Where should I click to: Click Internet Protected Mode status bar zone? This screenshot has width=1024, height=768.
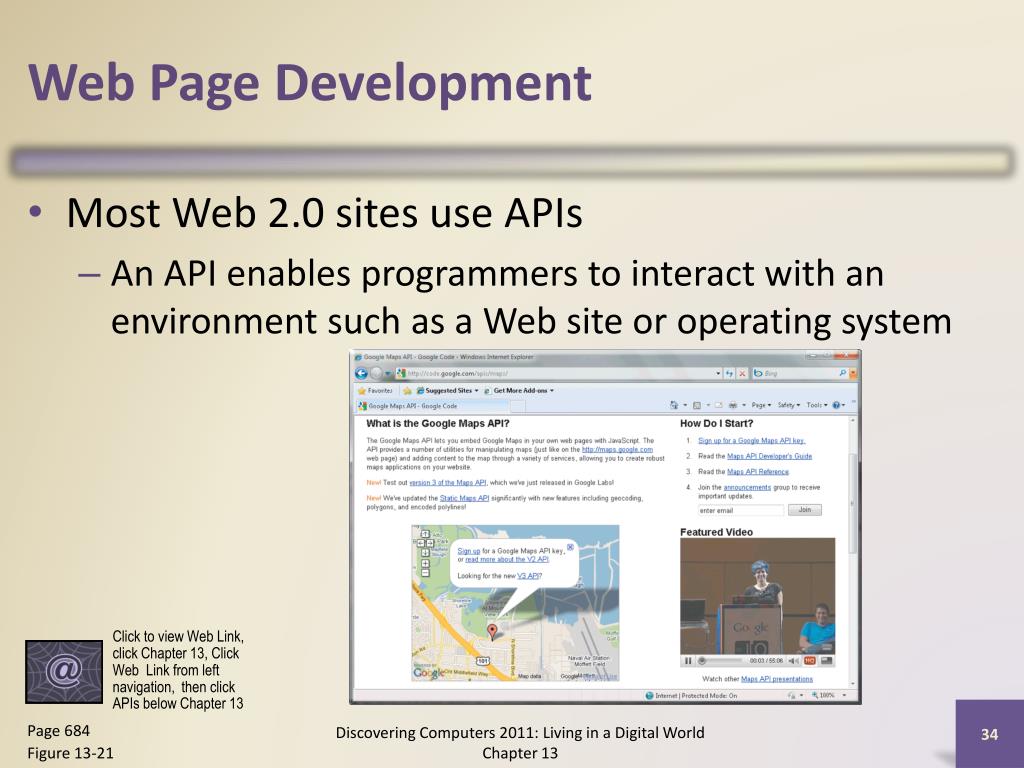692,696
